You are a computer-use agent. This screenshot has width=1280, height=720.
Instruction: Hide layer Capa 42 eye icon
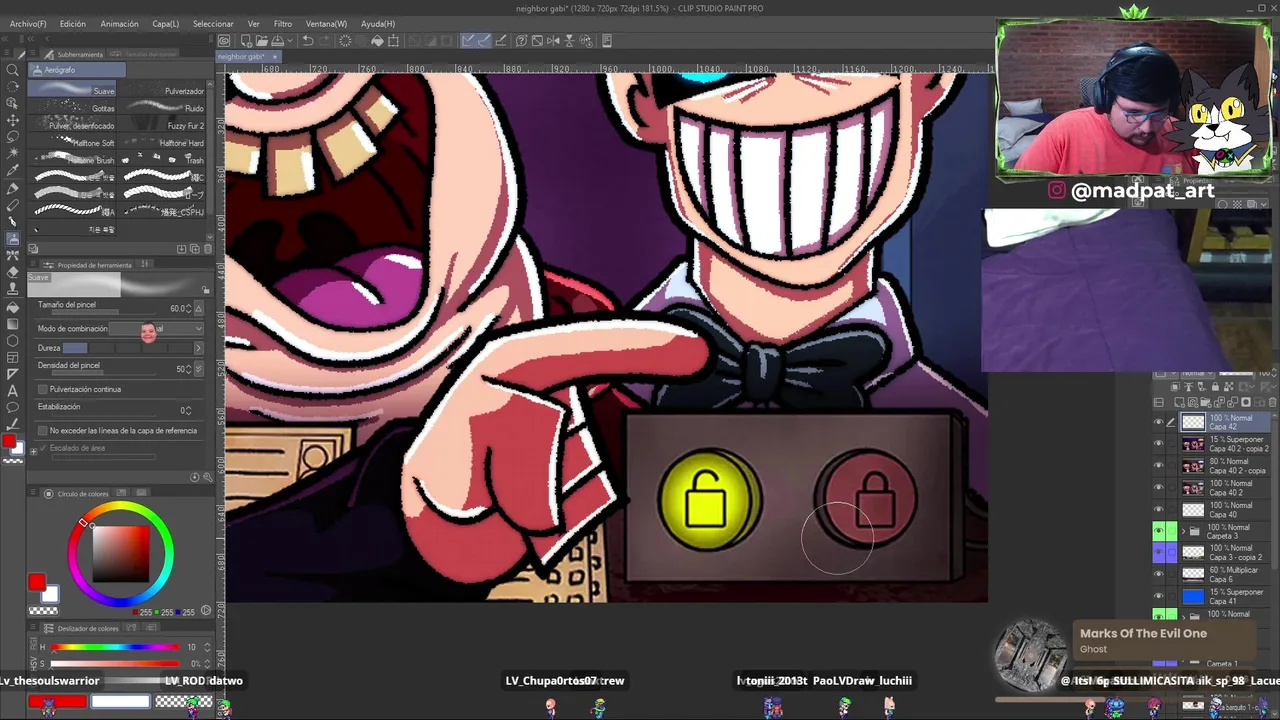(1159, 422)
